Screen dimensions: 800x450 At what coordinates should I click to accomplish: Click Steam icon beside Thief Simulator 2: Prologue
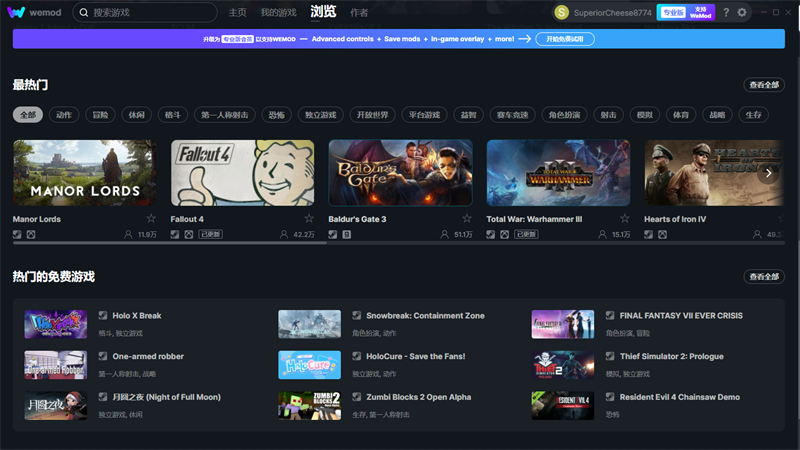tap(610, 356)
